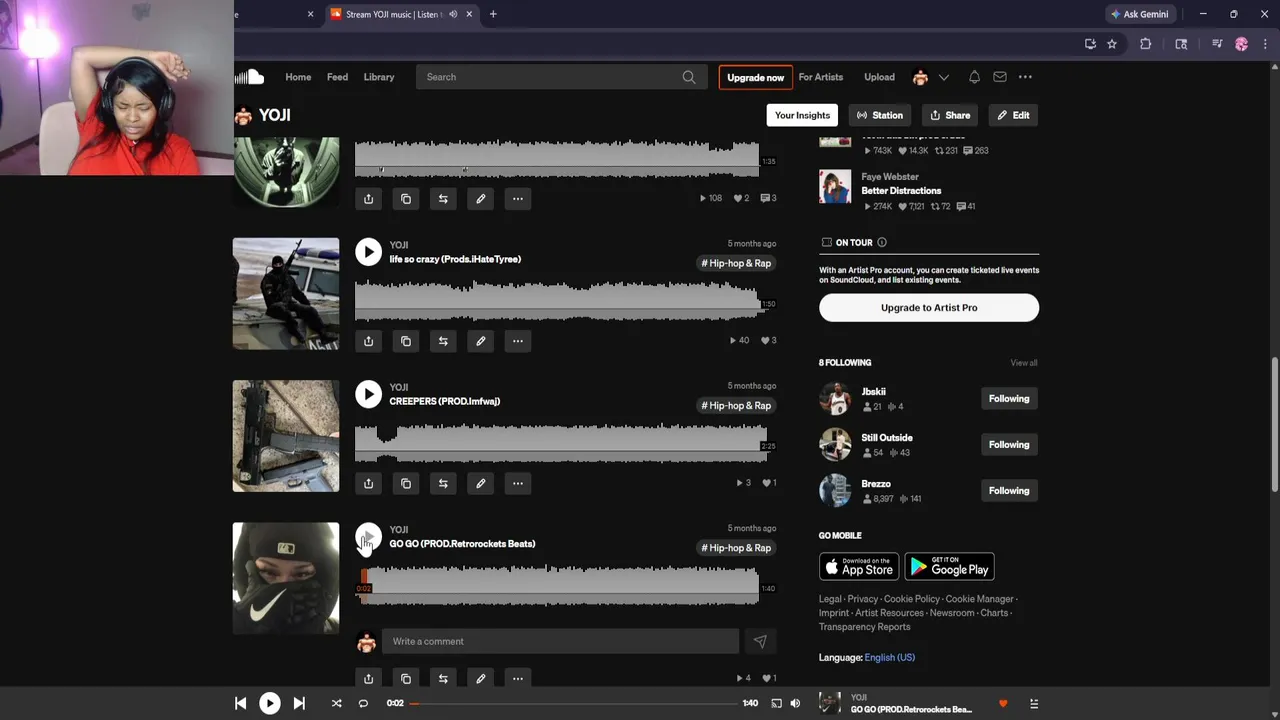
Task: Toggle repeat in the player
Action: click(x=363, y=703)
